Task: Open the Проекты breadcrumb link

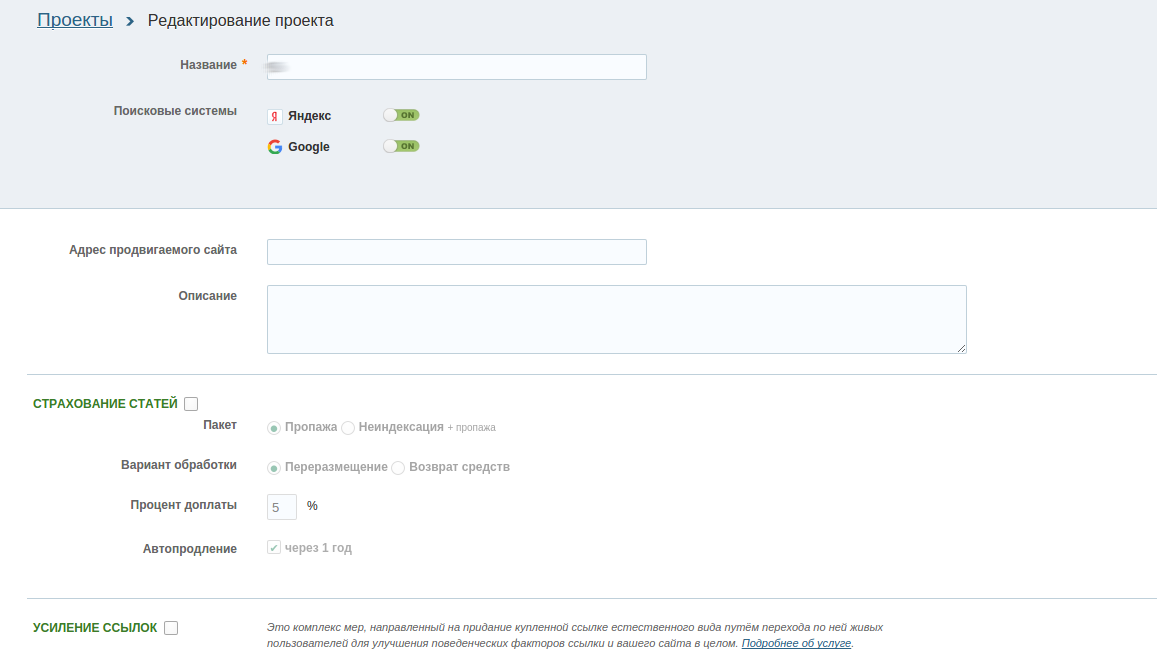Action: pyautogui.click(x=75, y=20)
